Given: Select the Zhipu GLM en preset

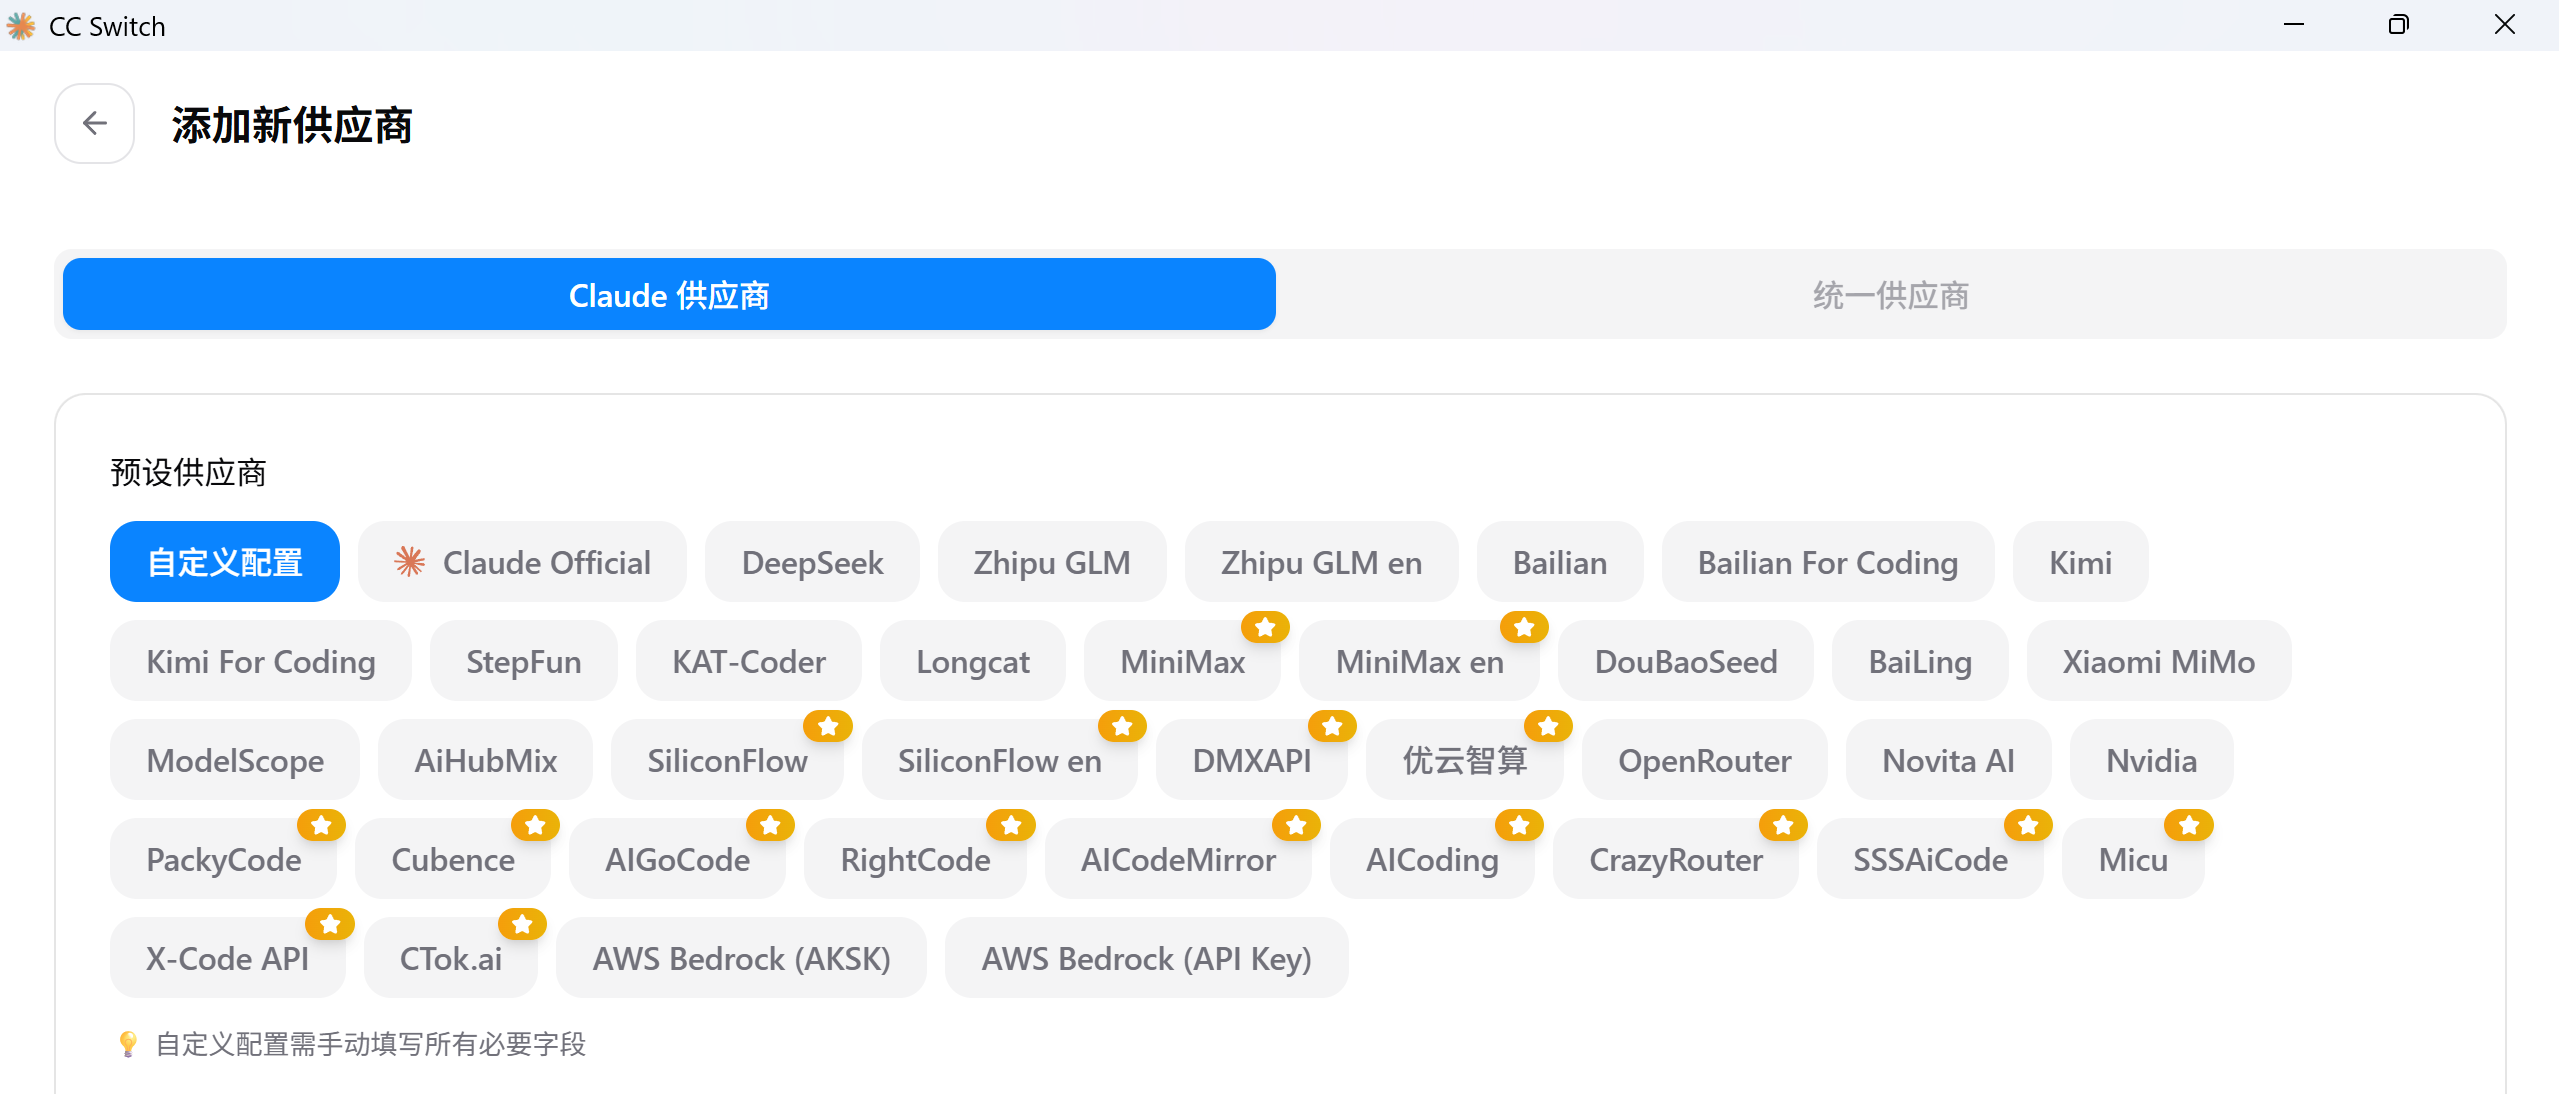Looking at the screenshot, I should (x=1321, y=562).
